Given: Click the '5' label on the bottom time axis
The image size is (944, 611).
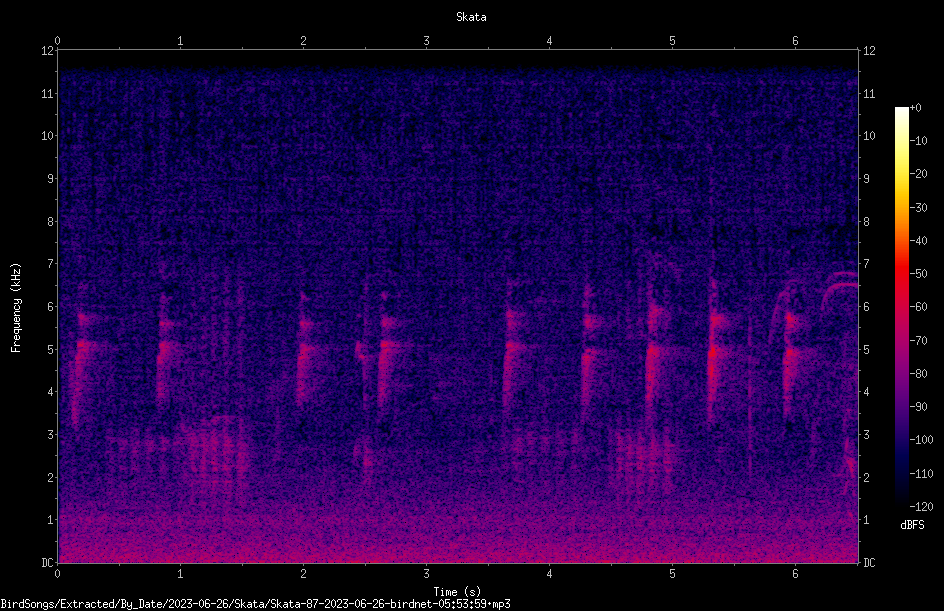Looking at the screenshot, I should (x=672, y=574).
